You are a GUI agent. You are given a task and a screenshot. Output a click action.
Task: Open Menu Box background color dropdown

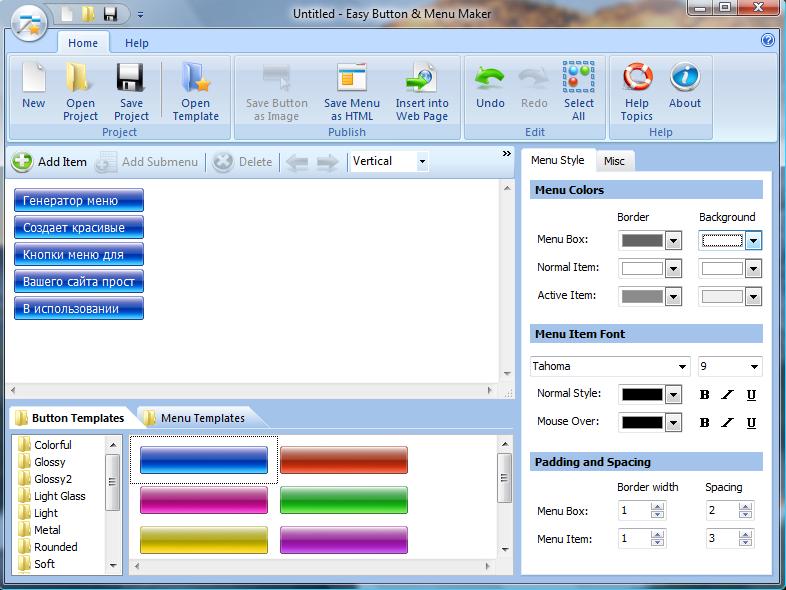[x=753, y=241]
